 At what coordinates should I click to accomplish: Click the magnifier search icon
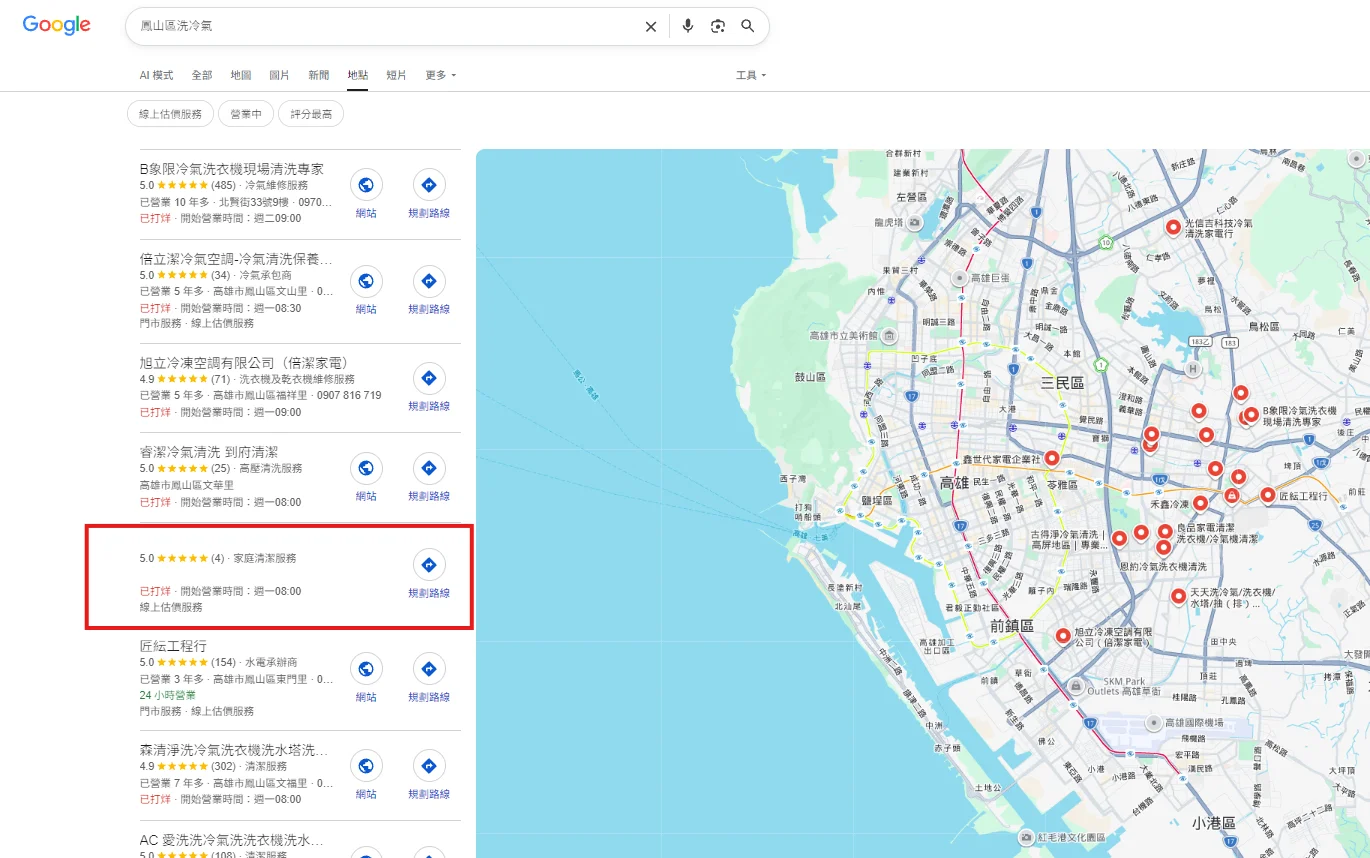[748, 26]
